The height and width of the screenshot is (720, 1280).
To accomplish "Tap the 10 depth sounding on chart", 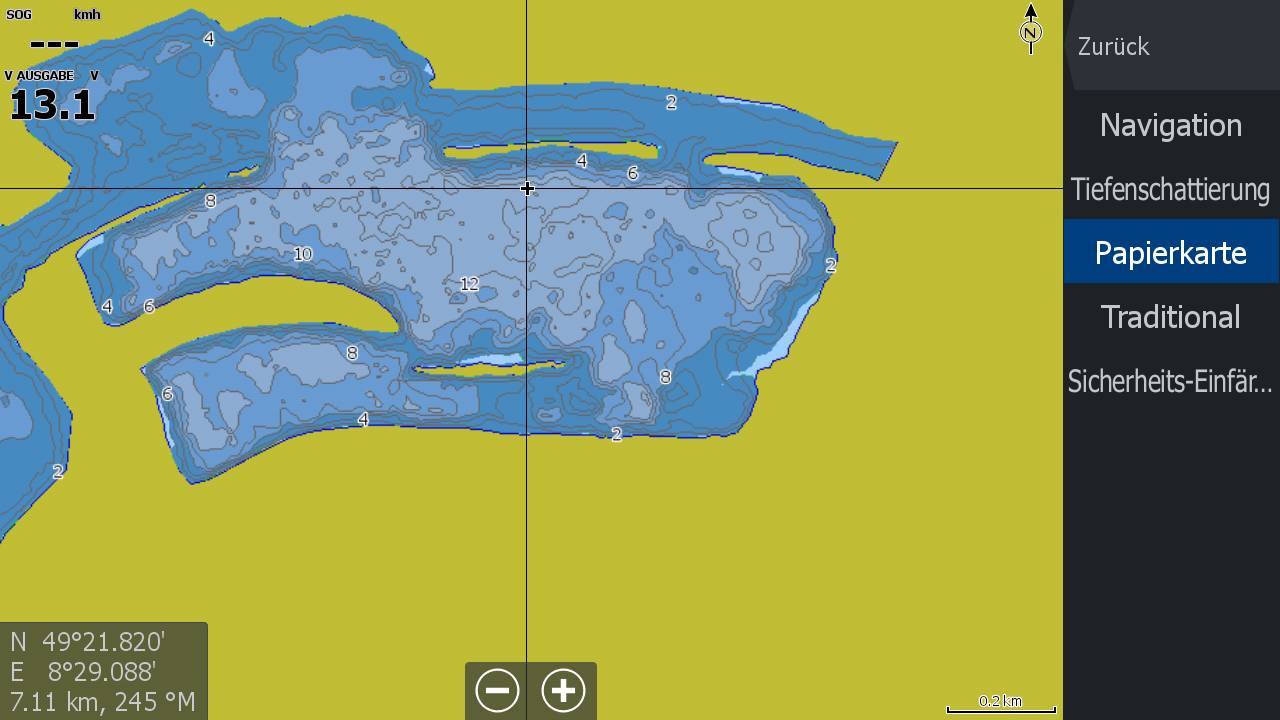I will [302, 254].
